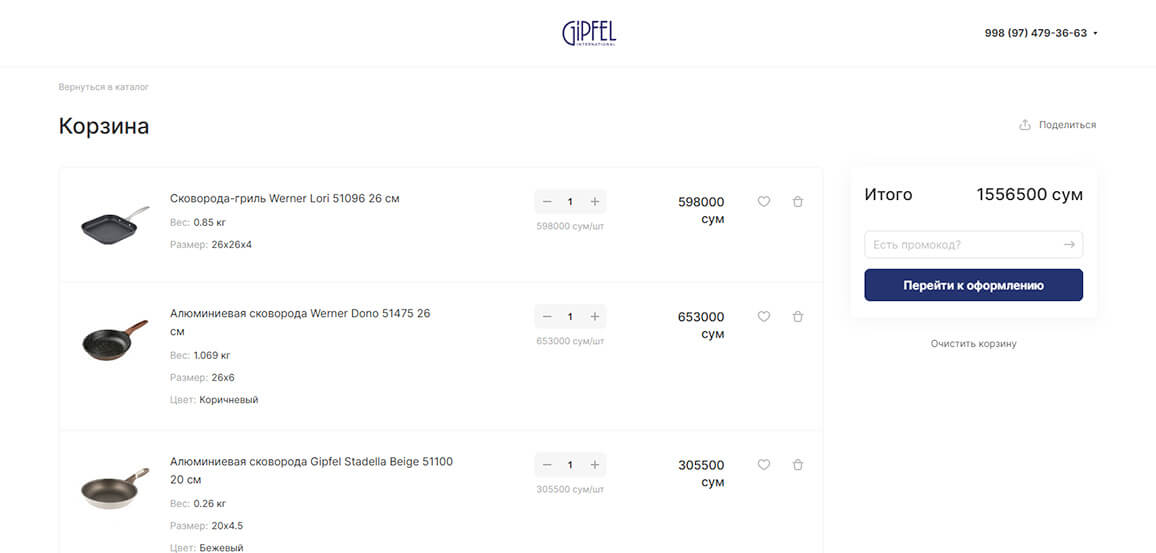Click Перейти к оформлению checkout button
The height and width of the screenshot is (553, 1156).
(x=973, y=285)
